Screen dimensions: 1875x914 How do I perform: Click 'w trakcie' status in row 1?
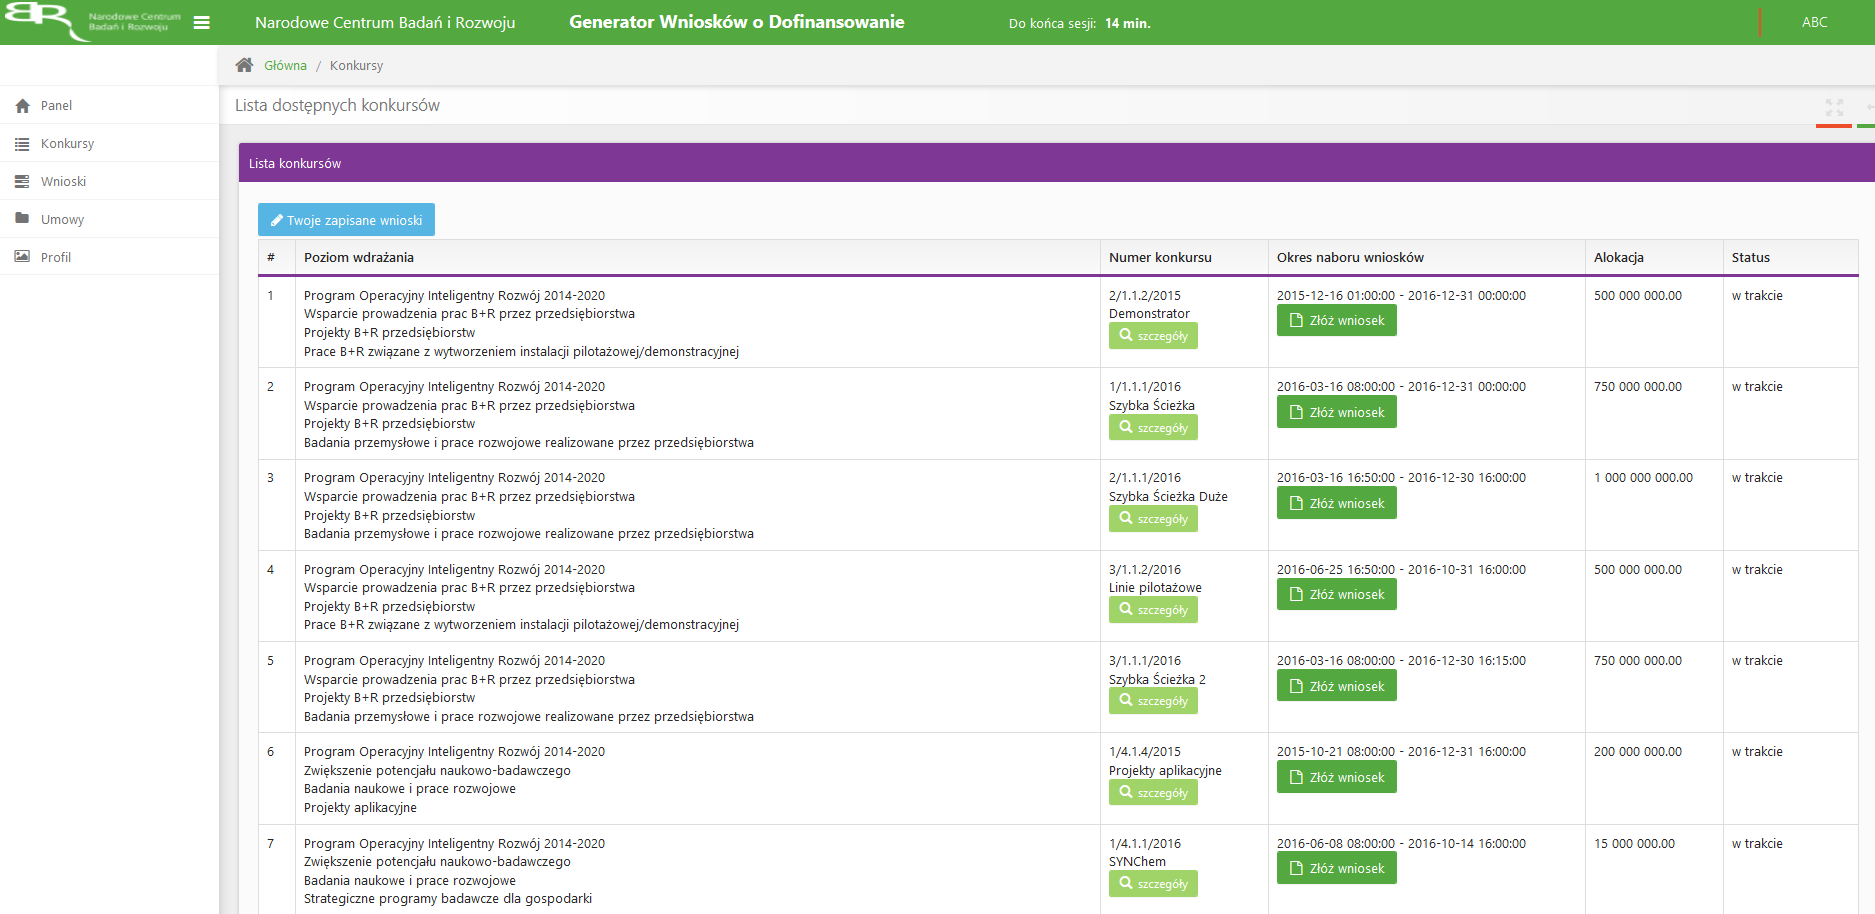point(1757,296)
